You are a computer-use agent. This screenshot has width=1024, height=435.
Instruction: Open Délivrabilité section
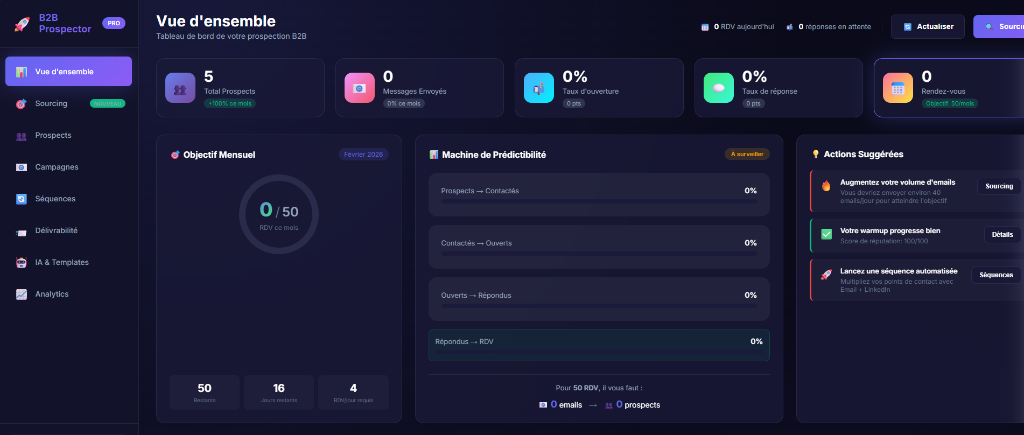69,231
